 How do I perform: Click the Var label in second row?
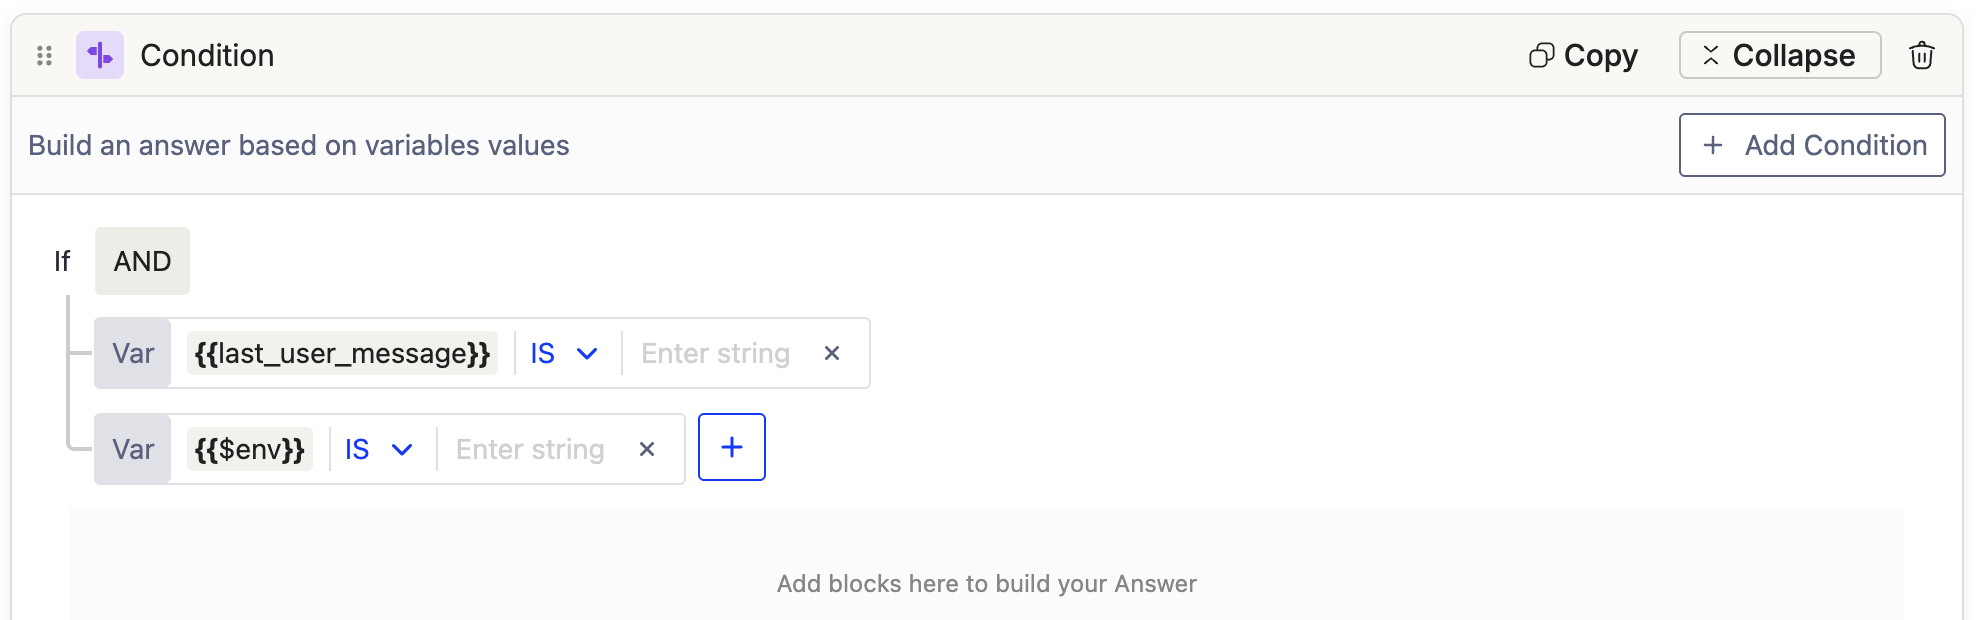(133, 449)
